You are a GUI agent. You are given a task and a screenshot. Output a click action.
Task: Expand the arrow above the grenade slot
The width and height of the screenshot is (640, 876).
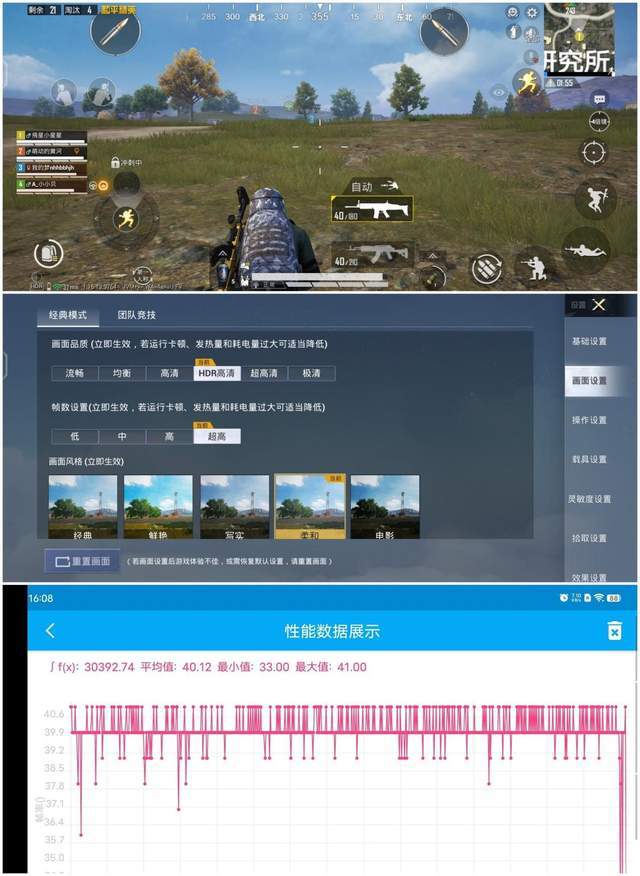[433, 255]
